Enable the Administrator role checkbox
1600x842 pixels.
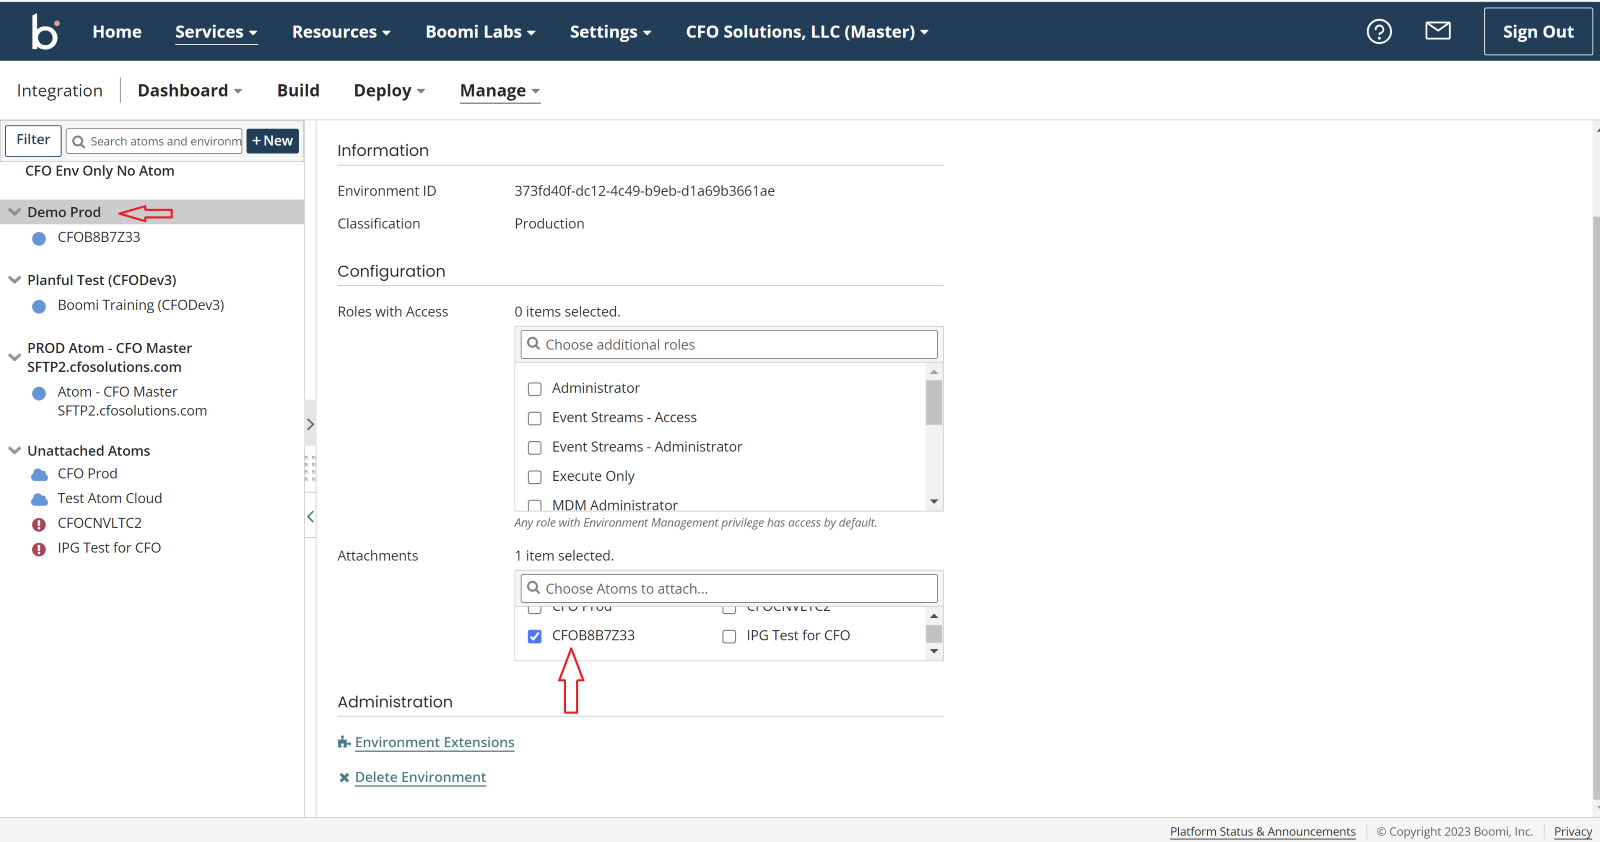tap(535, 389)
